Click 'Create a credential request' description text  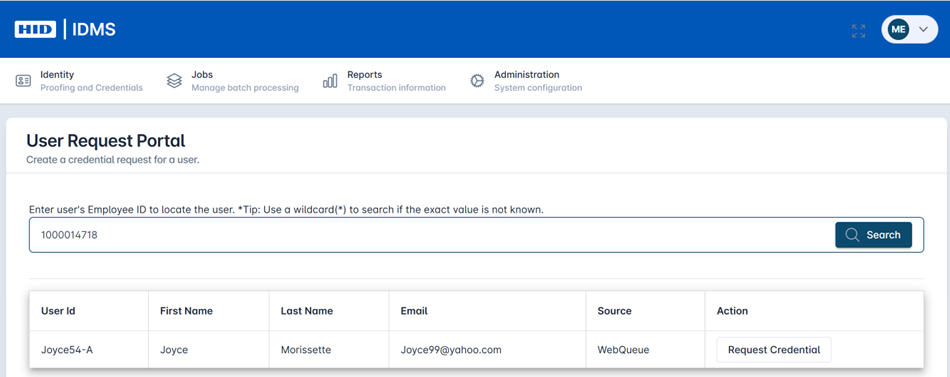click(113, 161)
